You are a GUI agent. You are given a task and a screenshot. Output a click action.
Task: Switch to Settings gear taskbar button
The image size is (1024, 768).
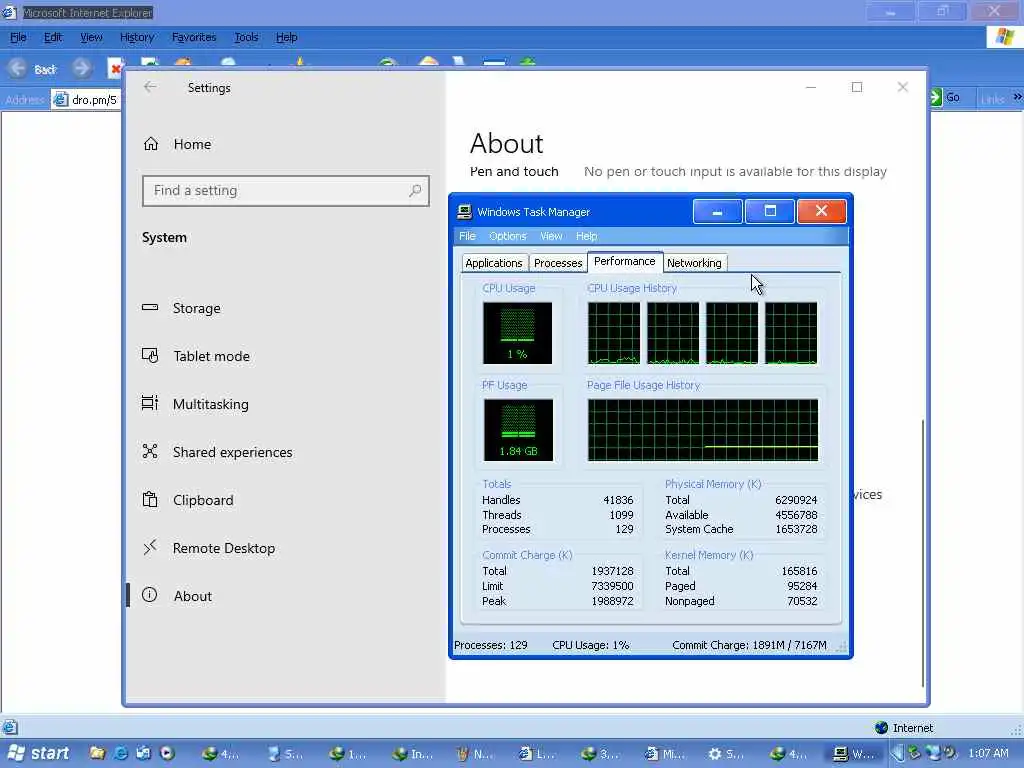click(x=728, y=754)
